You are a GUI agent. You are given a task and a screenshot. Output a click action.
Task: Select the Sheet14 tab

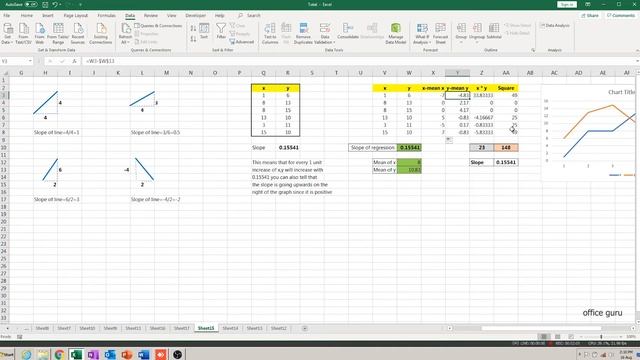point(230,328)
